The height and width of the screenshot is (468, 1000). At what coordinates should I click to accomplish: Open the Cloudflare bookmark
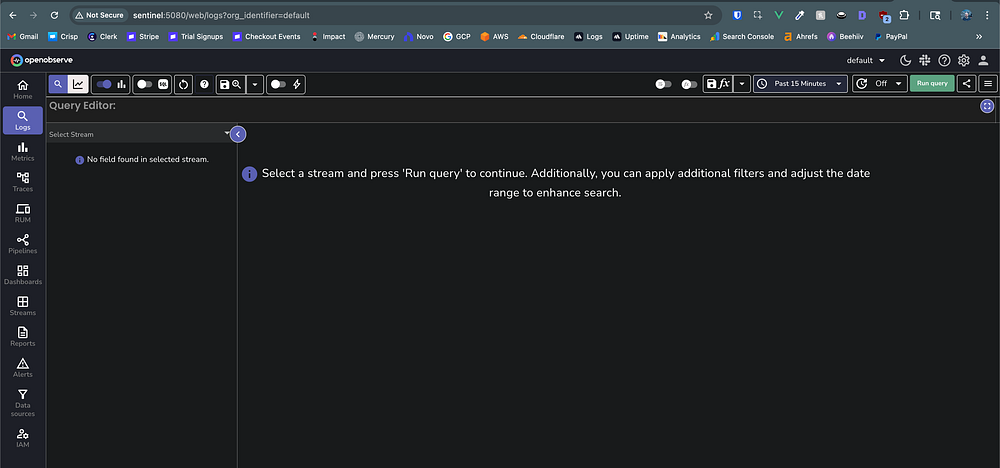[x=541, y=36]
